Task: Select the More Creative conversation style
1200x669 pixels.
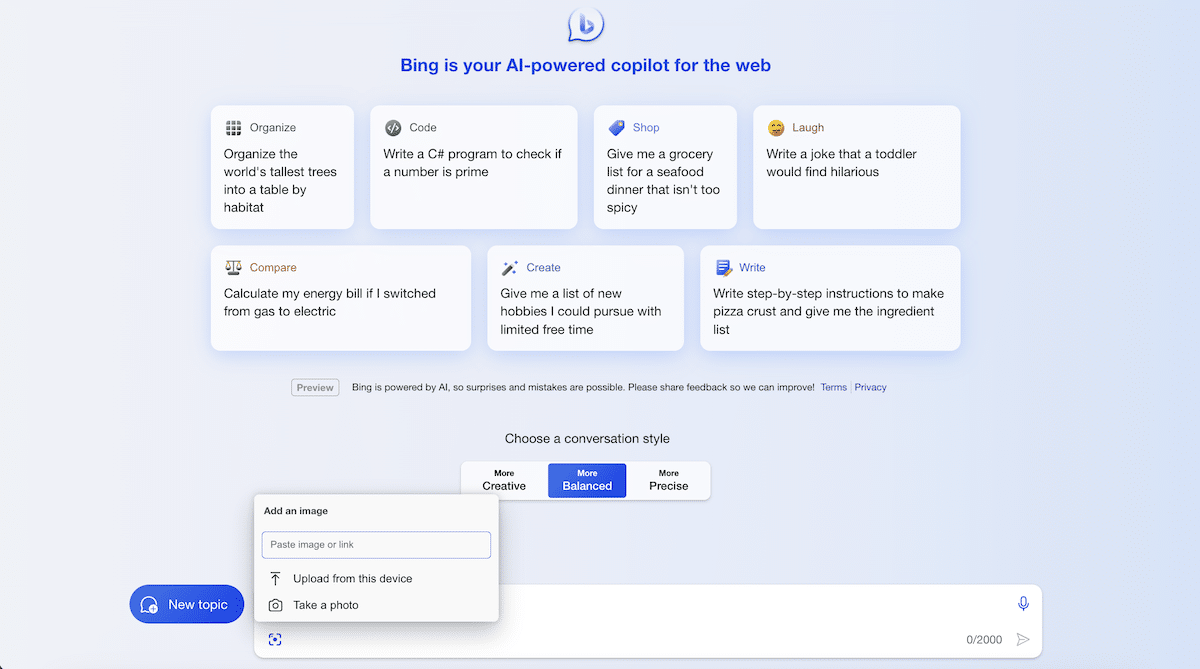Action: click(x=504, y=480)
